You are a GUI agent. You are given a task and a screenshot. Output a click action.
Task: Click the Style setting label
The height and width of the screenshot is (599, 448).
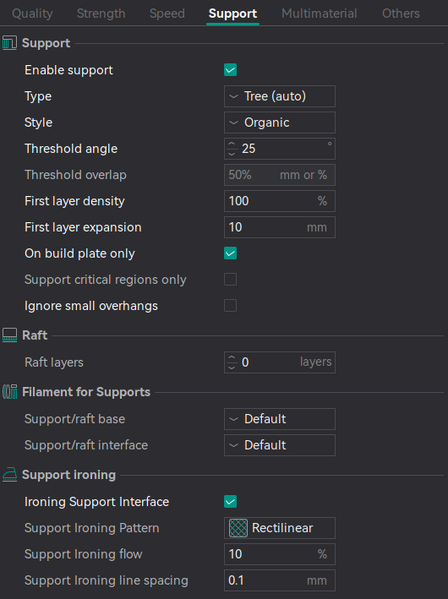tap(38, 123)
